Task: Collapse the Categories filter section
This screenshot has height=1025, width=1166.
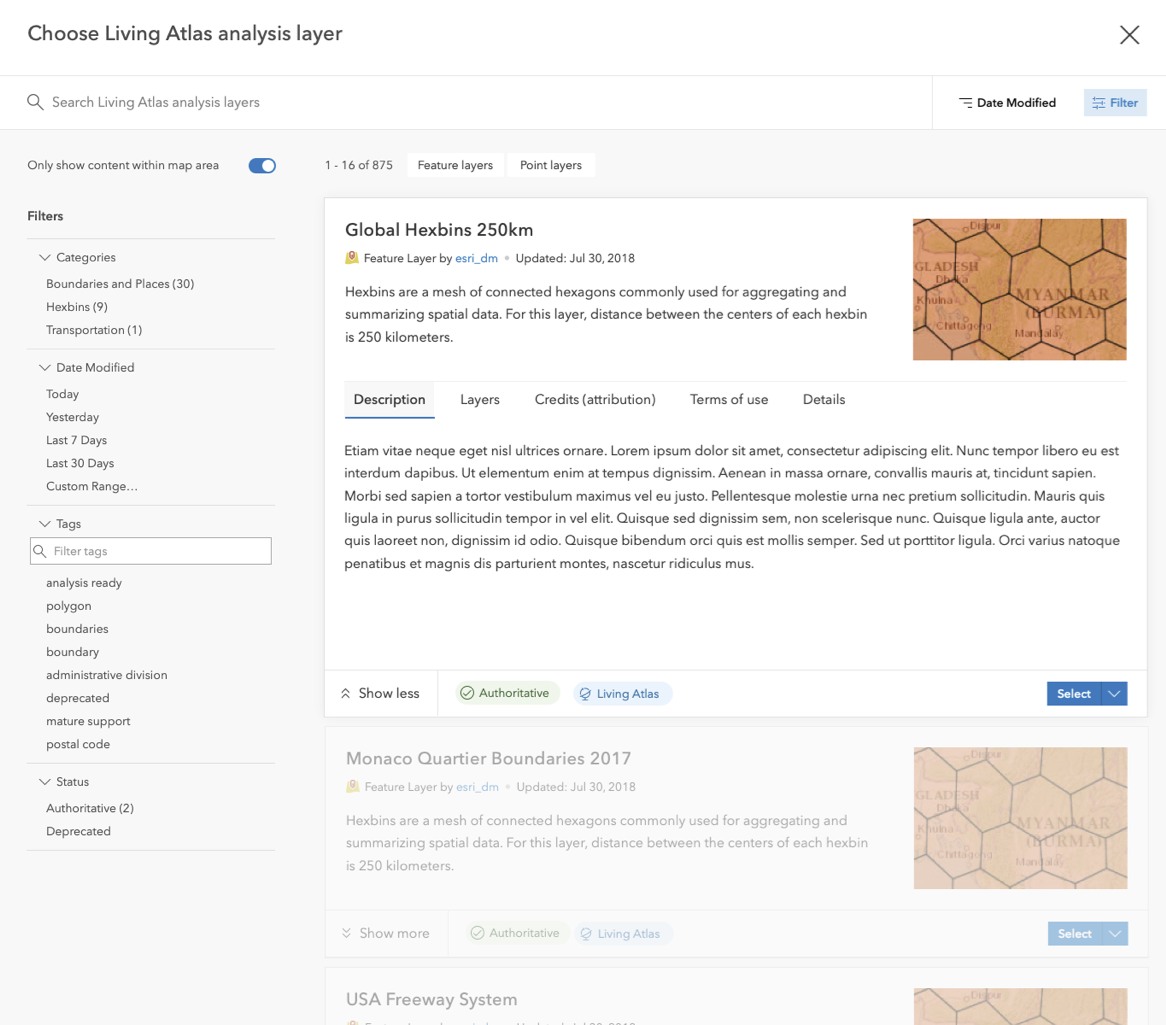Action: [x=45, y=257]
